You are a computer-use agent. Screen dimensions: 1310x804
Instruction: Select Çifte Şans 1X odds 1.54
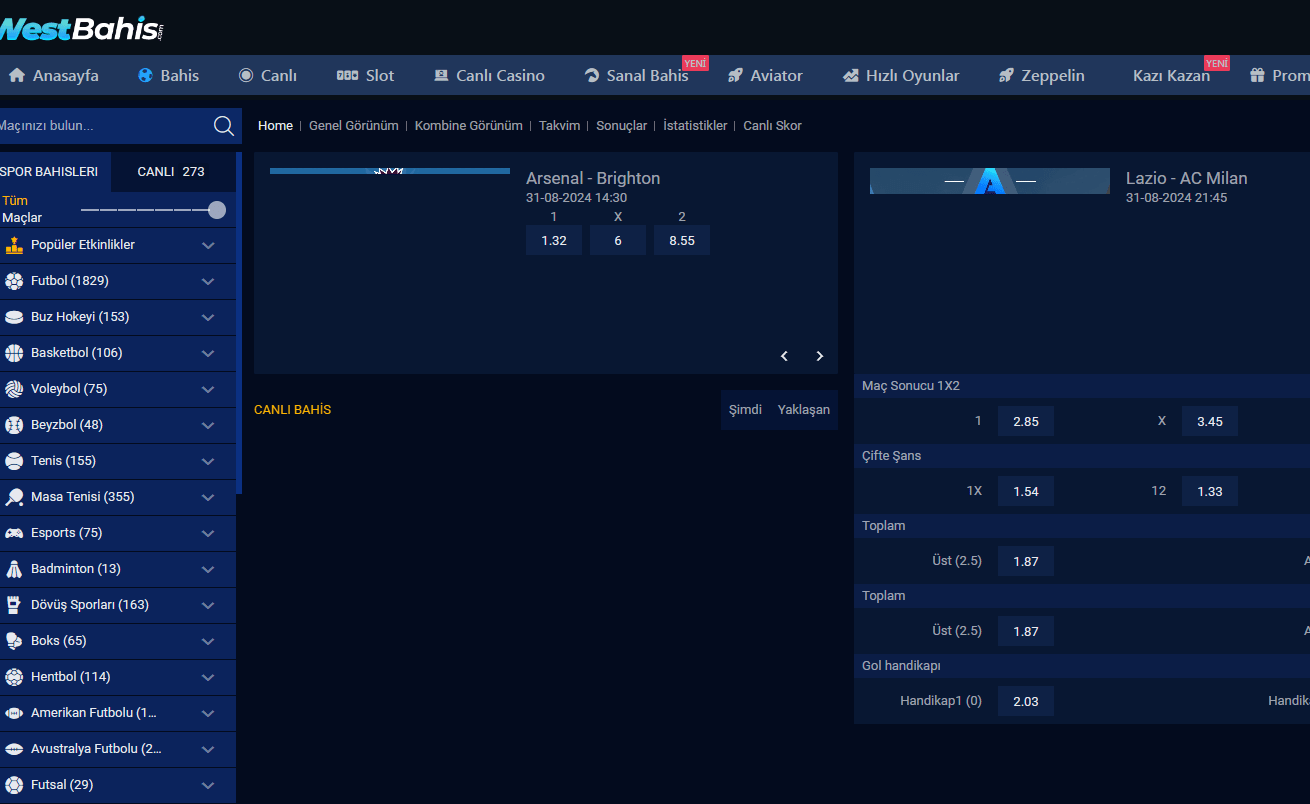(x=1026, y=491)
